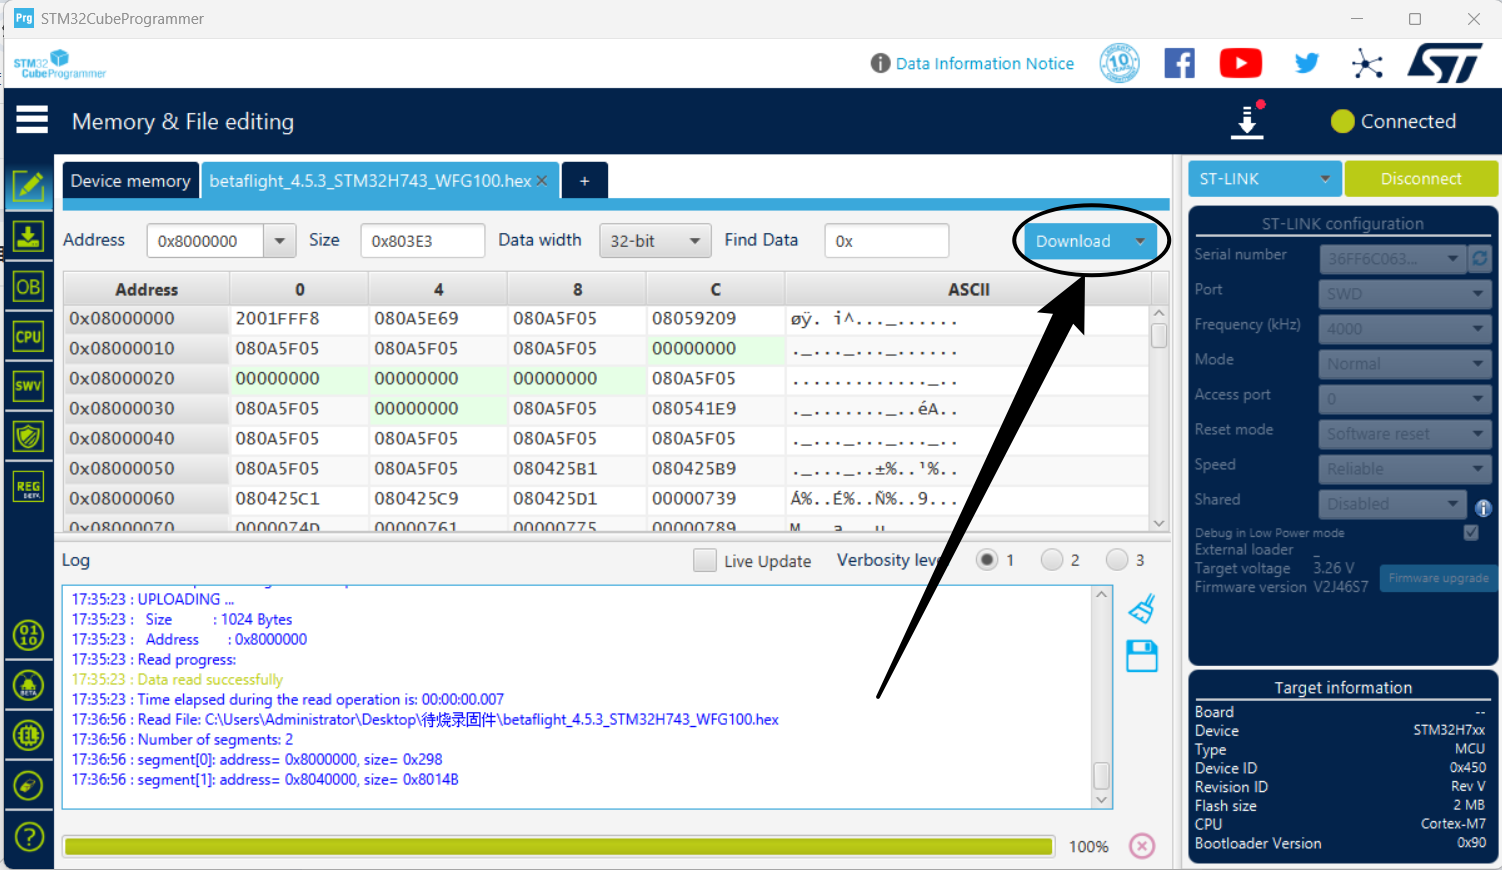Expand the Address dropdown arrow
1502x870 pixels.
280,241
